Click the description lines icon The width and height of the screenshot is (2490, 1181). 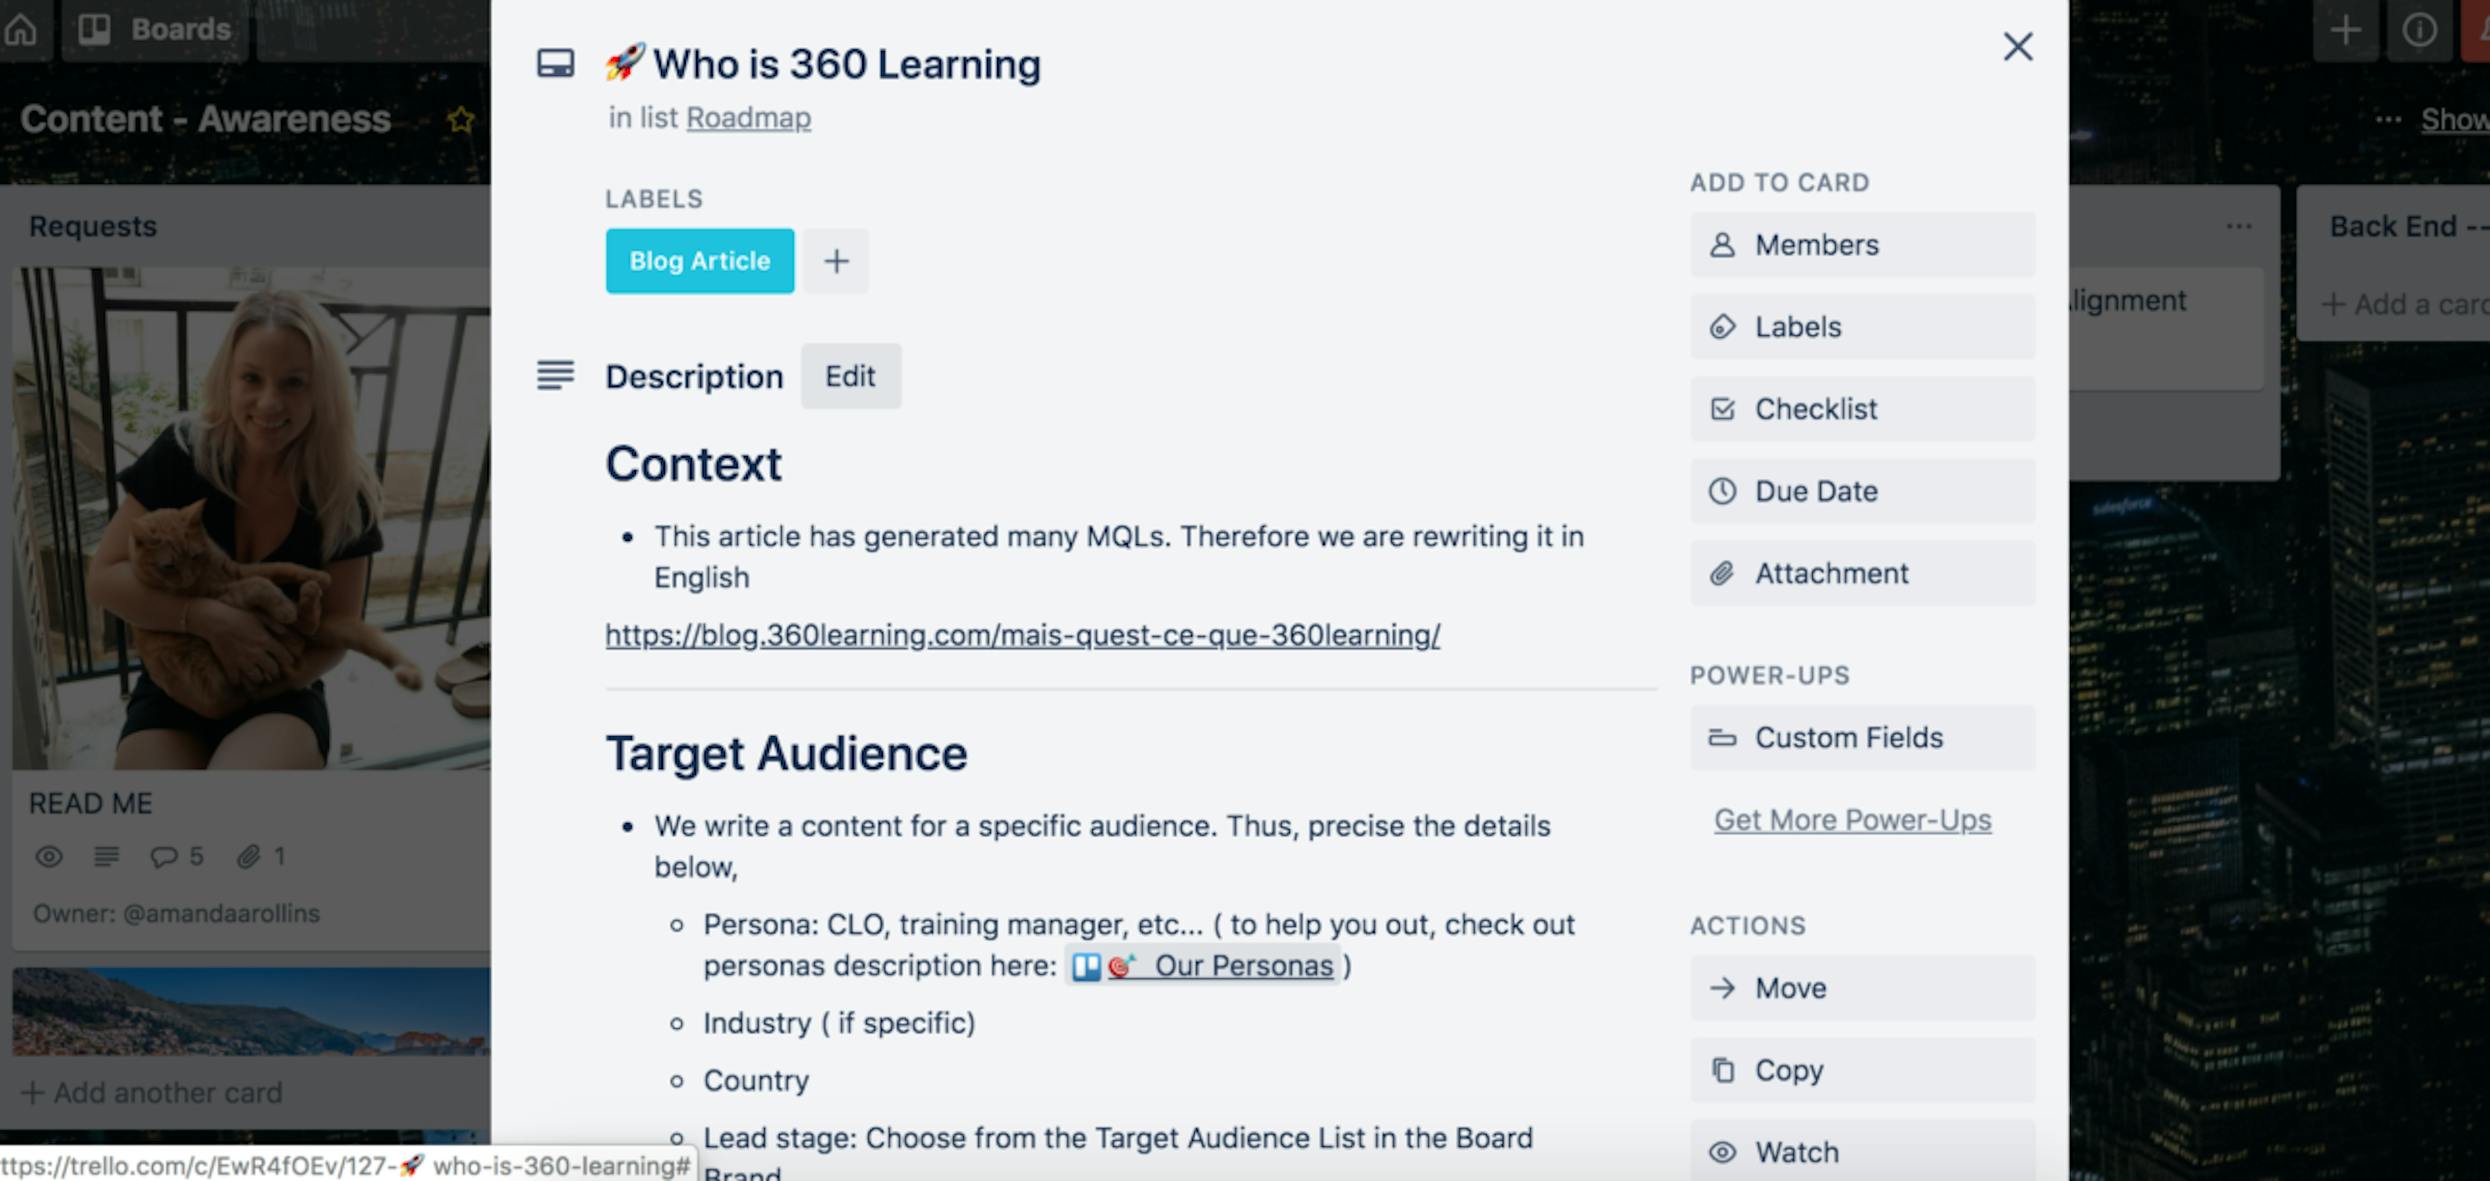[x=555, y=376]
